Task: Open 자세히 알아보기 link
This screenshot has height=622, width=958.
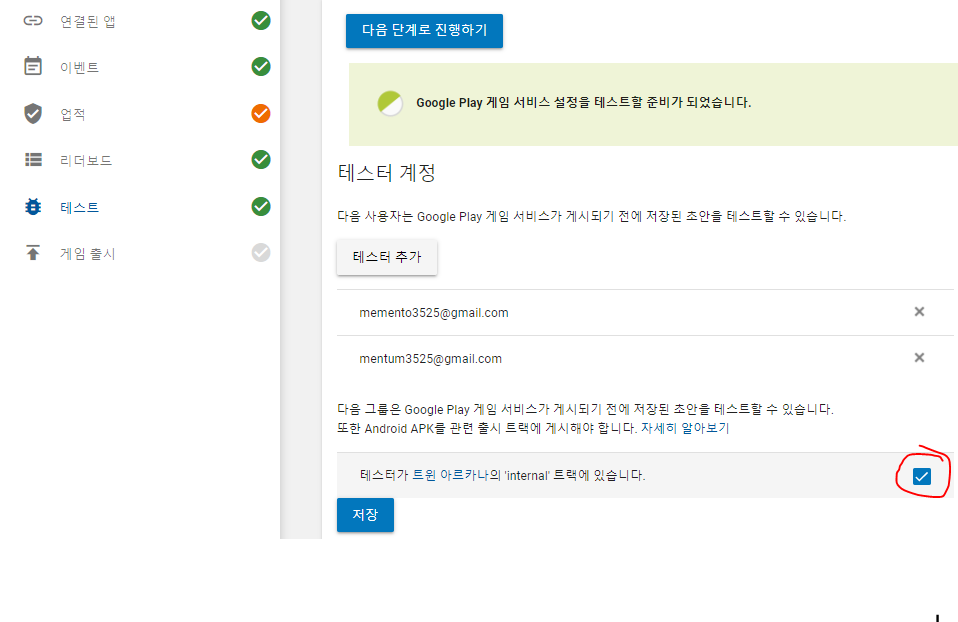Action: [x=685, y=428]
